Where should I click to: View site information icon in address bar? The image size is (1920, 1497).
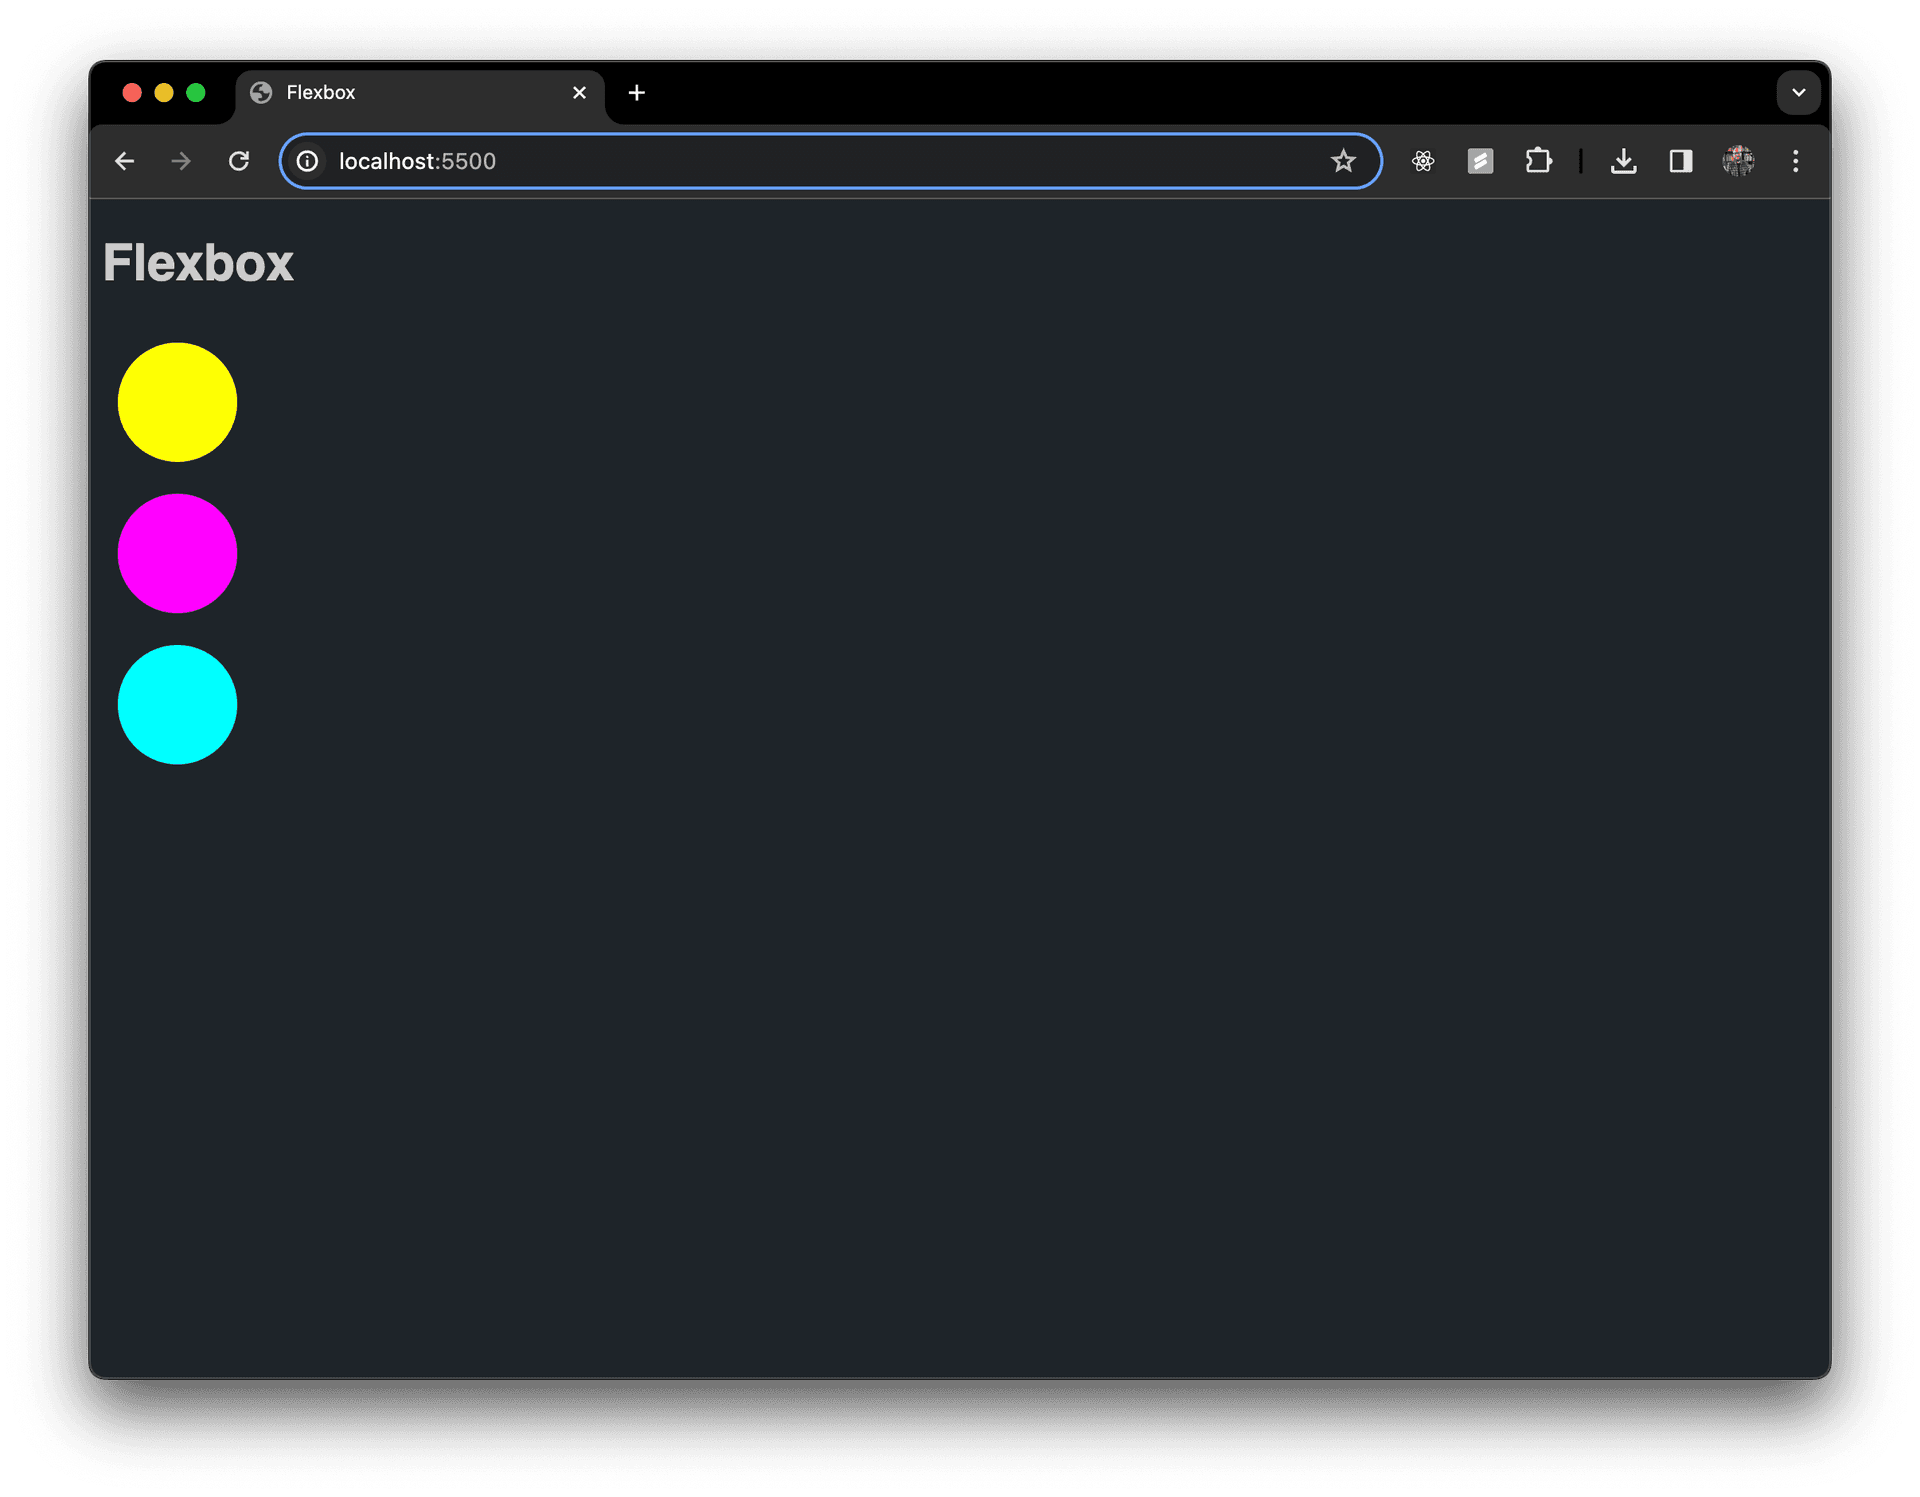308,161
